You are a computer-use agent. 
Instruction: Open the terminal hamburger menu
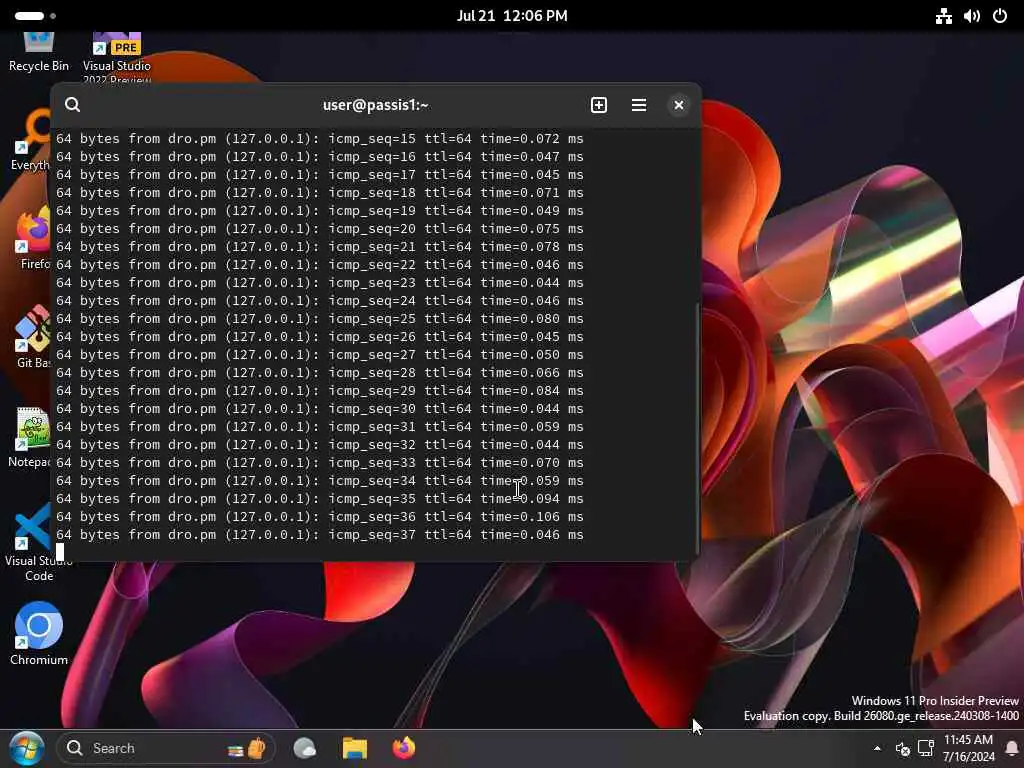[639, 105]
